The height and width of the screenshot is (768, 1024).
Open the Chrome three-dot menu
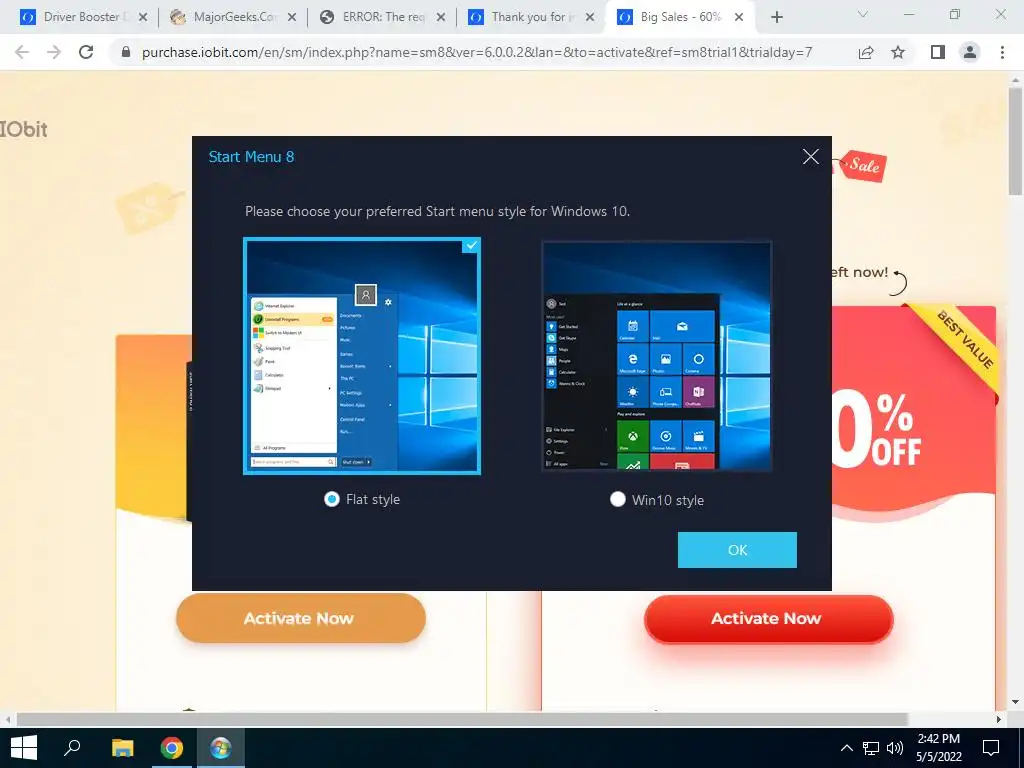click(x=1002, y=52)
